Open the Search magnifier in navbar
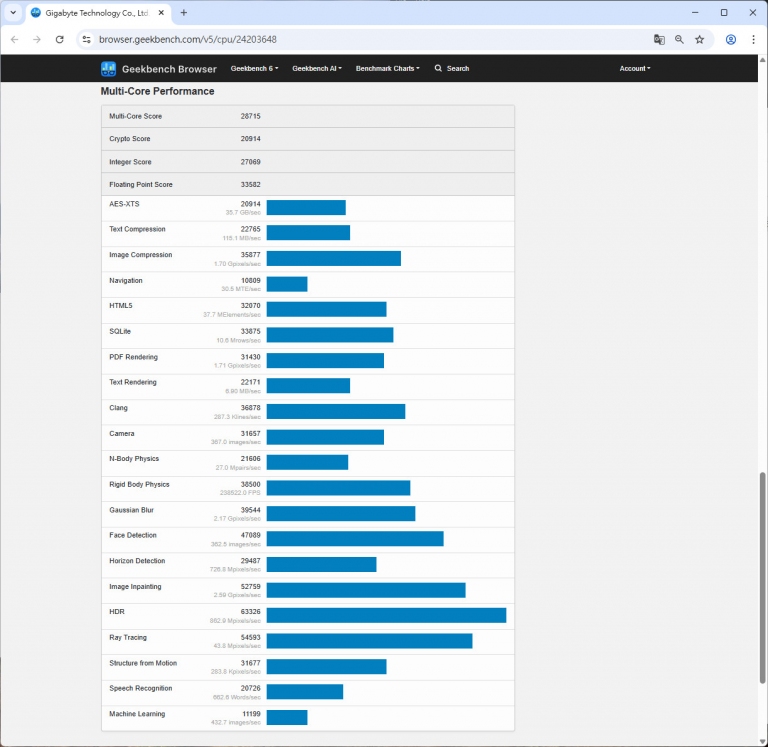This screenshot has height=747, width=768. click(x=439, y=69)
